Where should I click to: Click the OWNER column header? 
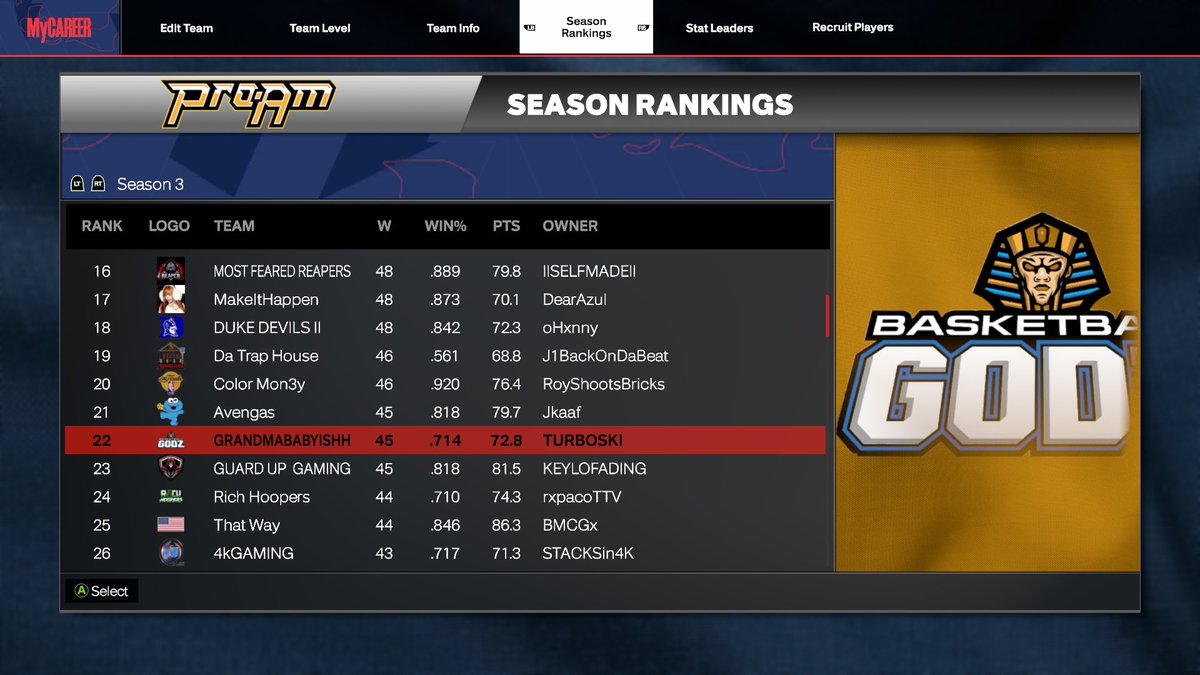(570, 226)
